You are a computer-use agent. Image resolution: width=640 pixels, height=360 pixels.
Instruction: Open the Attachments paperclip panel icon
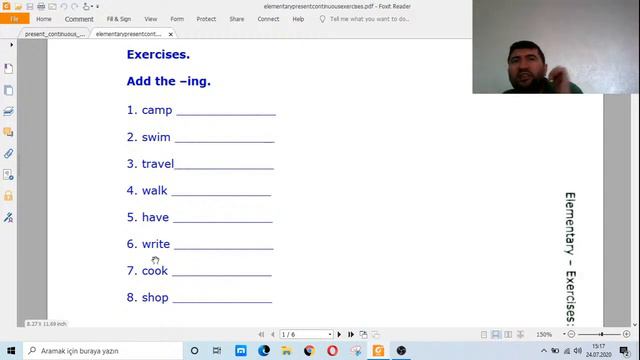8,153
